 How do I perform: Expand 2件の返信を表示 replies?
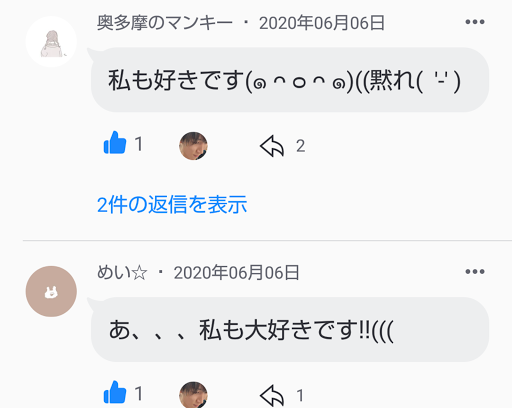click(x=172, y=204)
